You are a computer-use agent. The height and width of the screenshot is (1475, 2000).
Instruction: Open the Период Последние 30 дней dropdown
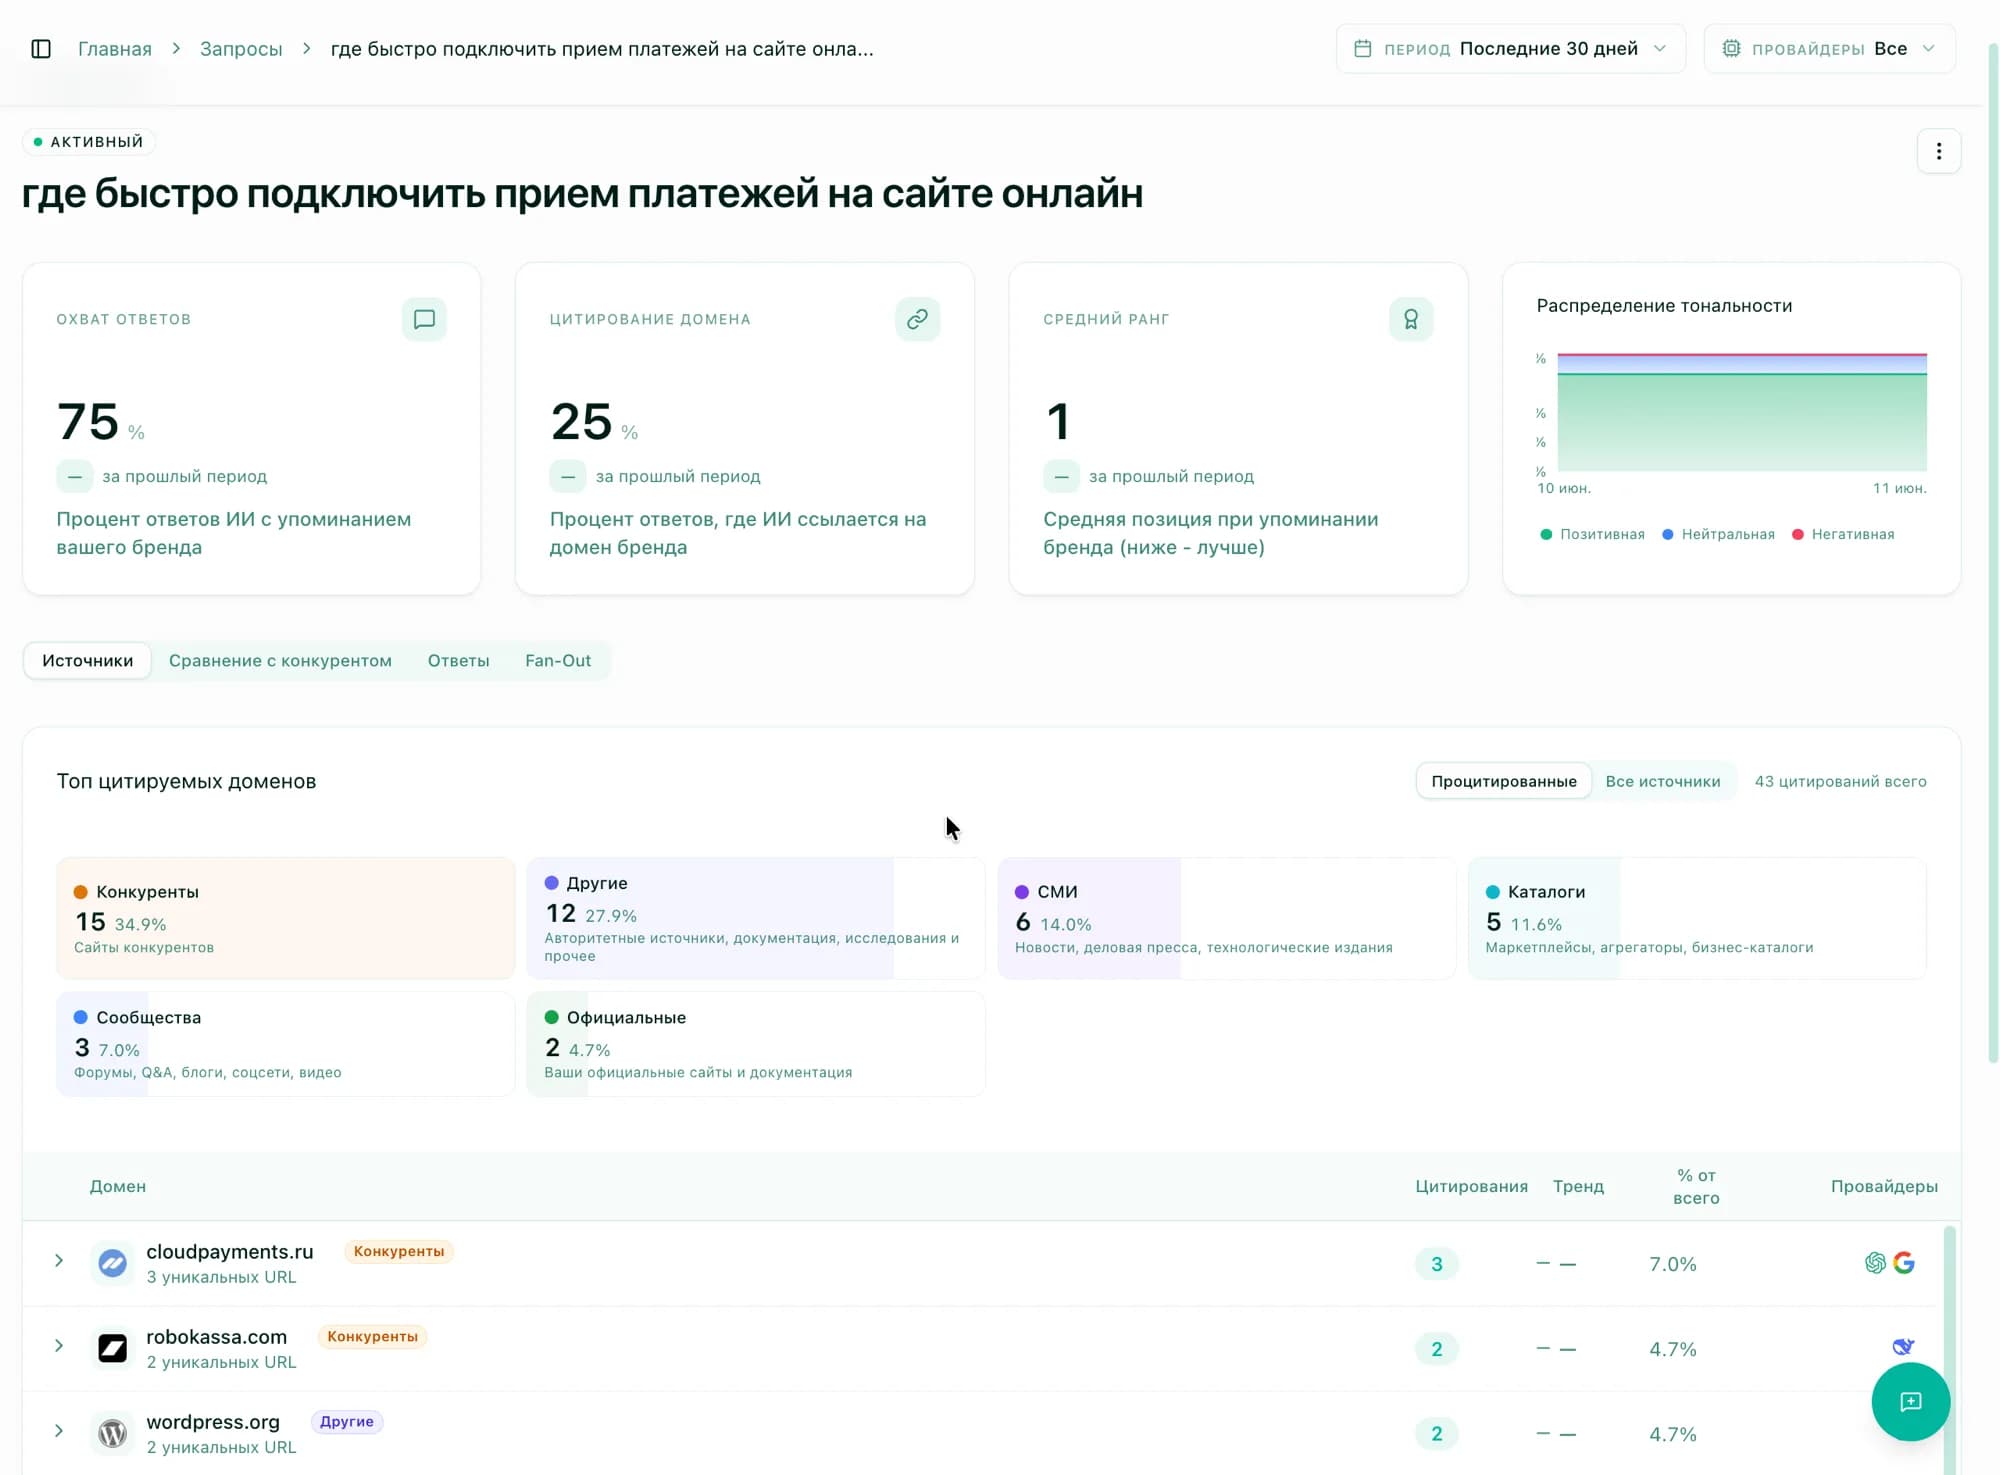(1510, 49)
